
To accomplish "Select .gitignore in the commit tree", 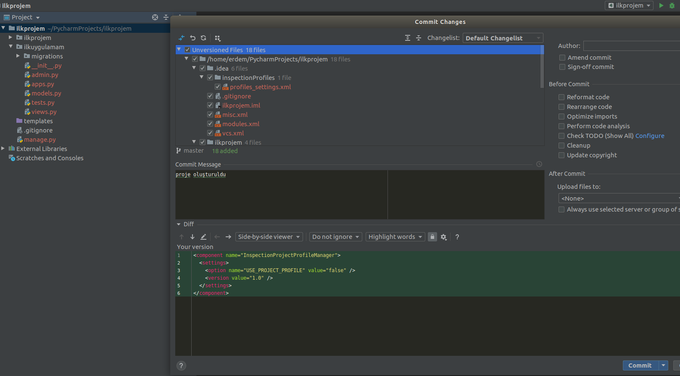I will (x=236, y=96).
